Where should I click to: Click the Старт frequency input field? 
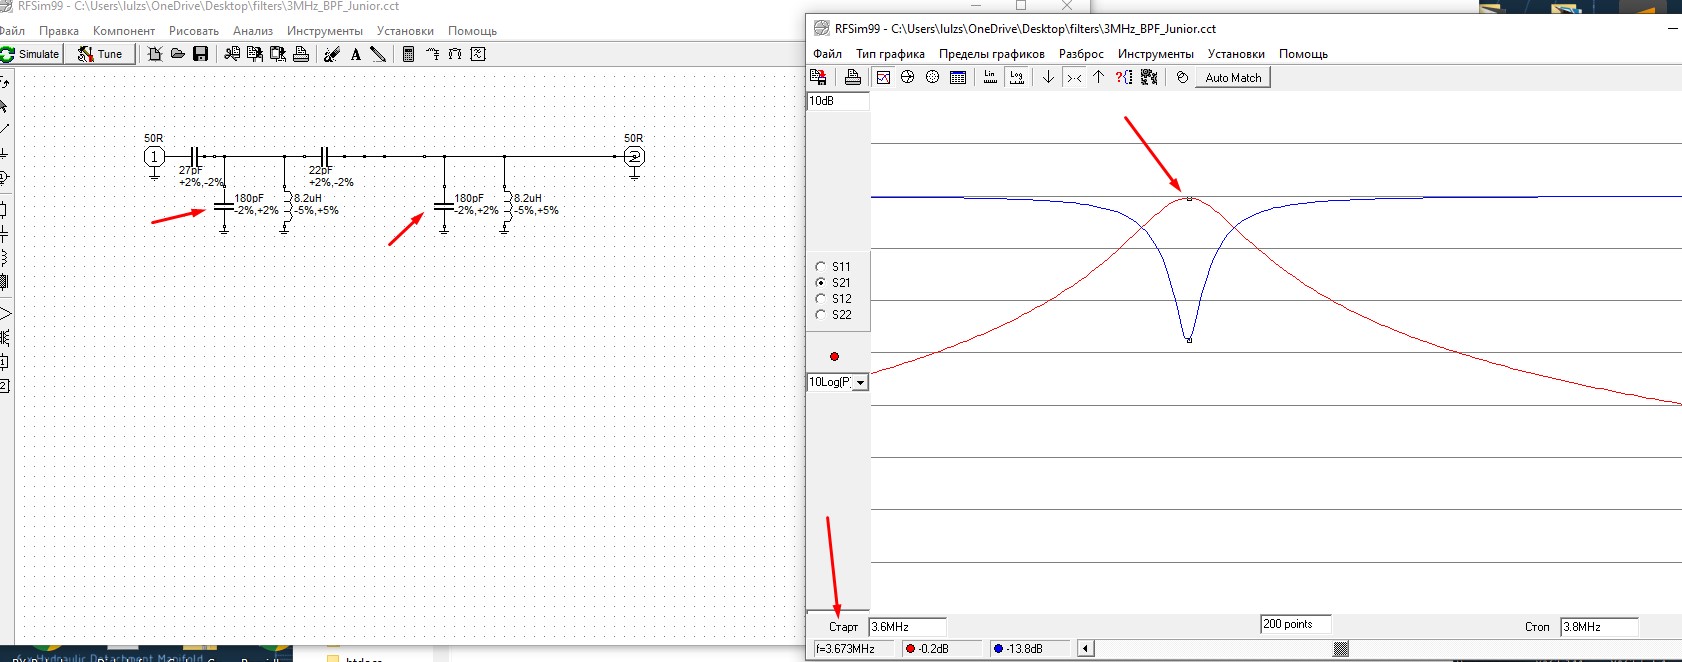[907, 627]
